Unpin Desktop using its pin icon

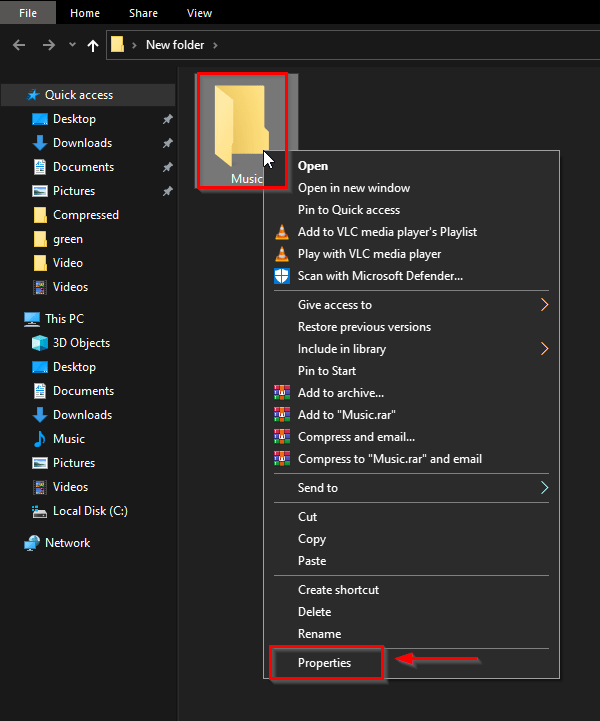coord(167,119)
